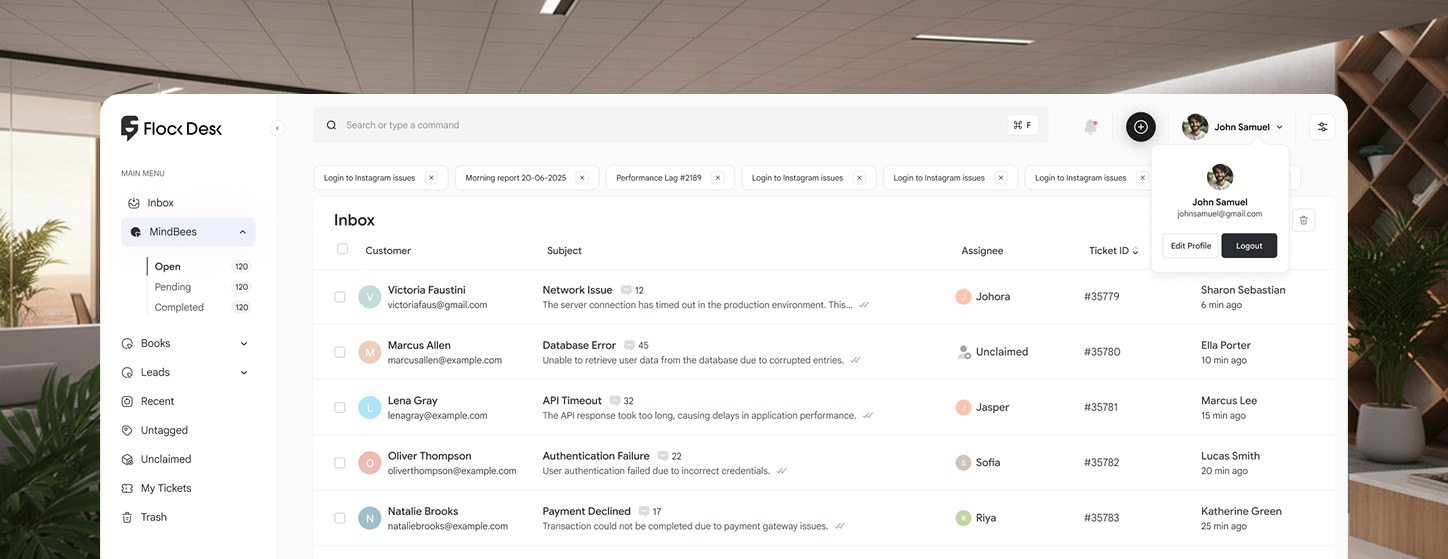Click the email oliverthompson@example.com
1448x559 pixels.
coord(452,471)
